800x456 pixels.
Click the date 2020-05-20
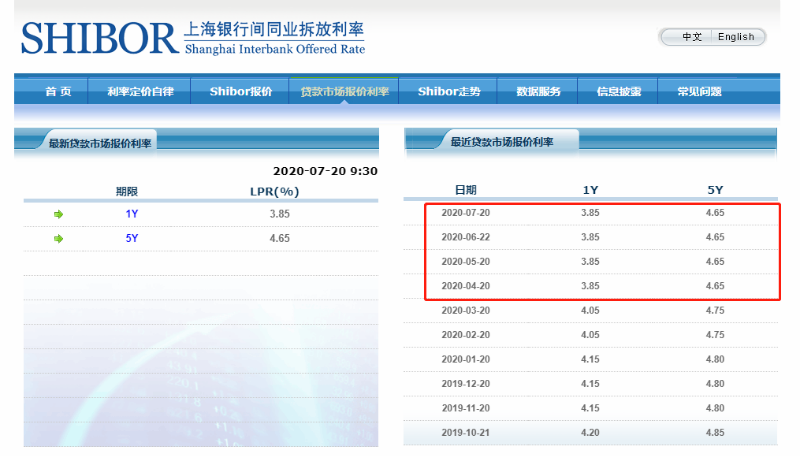click(x=465, y=262)
